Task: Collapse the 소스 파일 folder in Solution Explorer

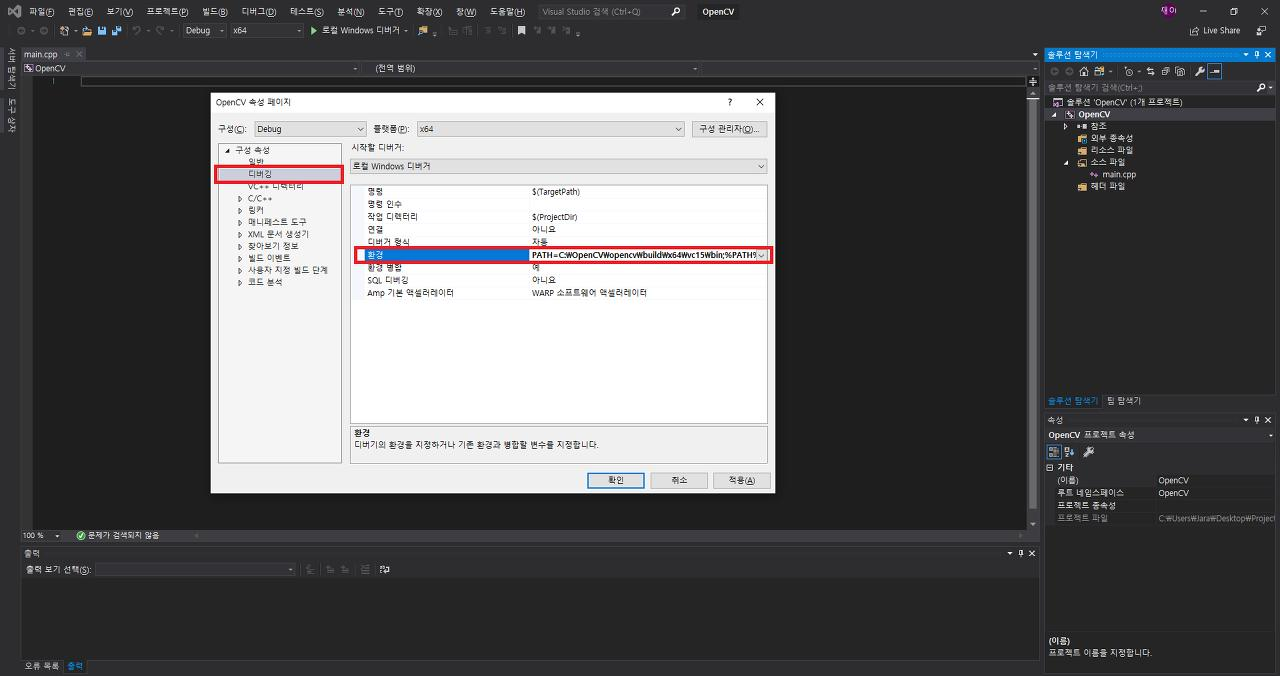Action: tap(1065, 162)
